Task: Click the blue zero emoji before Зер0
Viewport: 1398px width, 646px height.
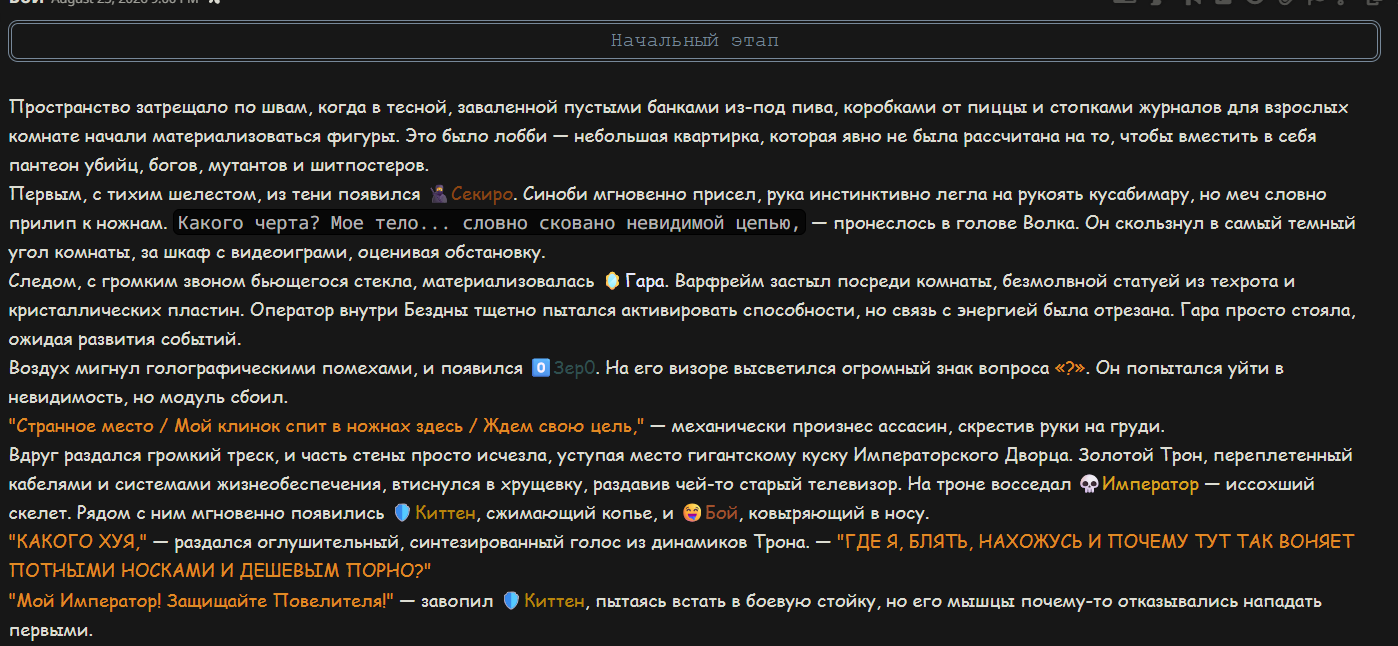Action: pyautogui.click(x=540, y=368)
